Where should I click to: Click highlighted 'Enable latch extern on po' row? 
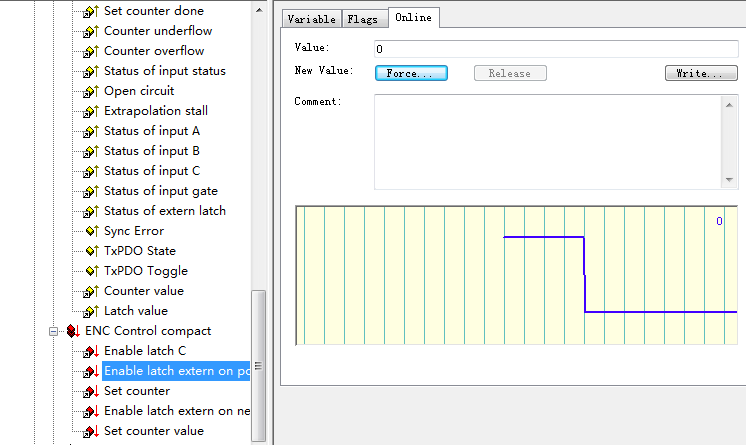pyautogui.click(x=176, y=371)
